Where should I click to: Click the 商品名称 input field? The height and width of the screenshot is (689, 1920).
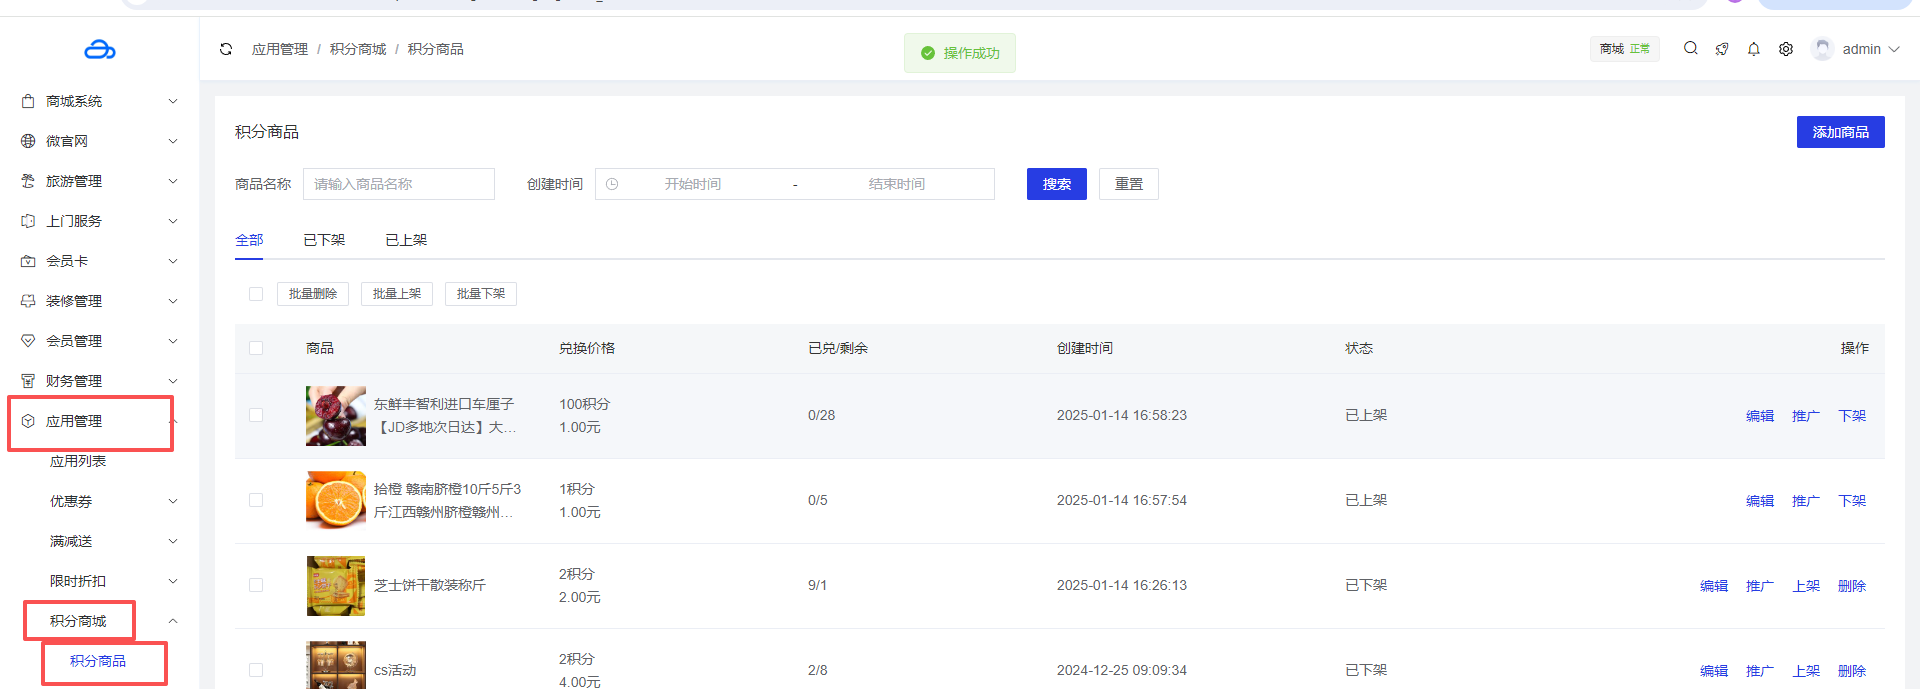pos(398,184)
